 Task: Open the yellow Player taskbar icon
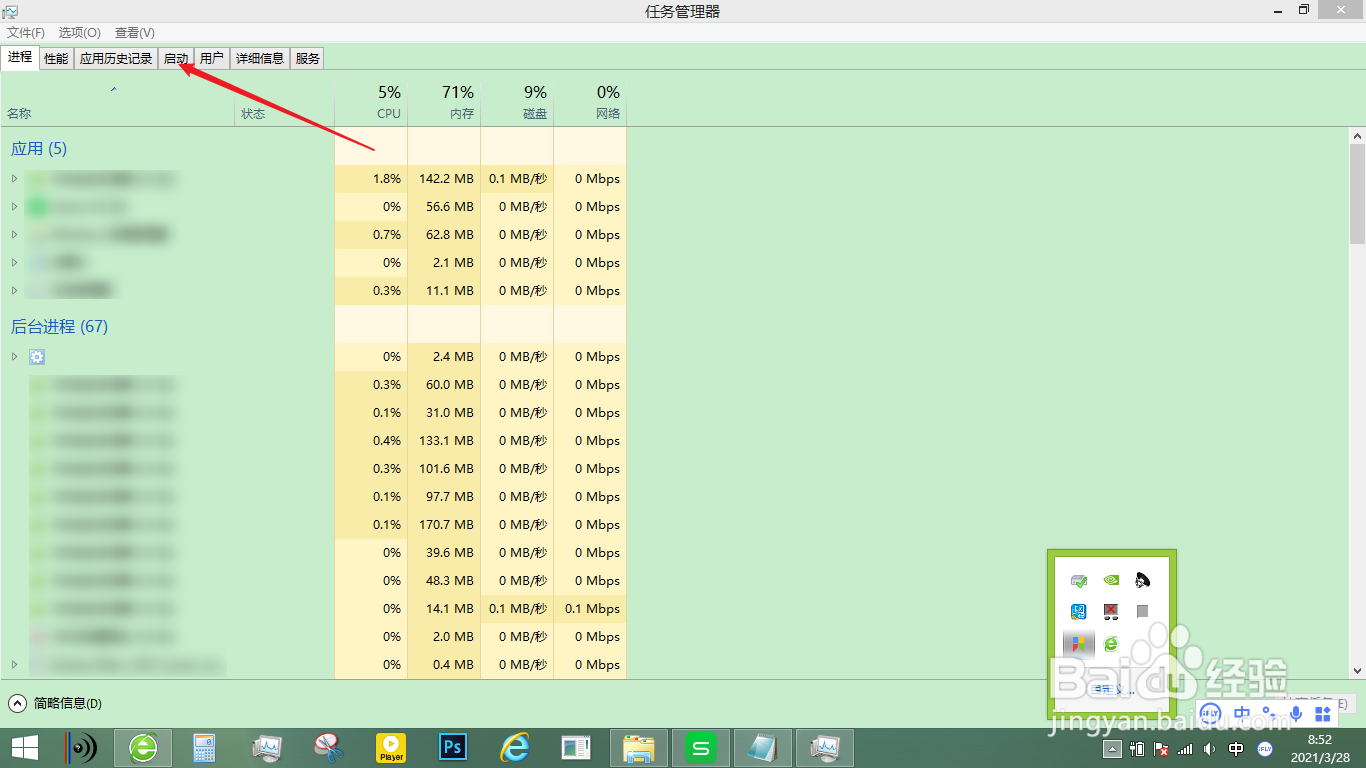point(391,748)
